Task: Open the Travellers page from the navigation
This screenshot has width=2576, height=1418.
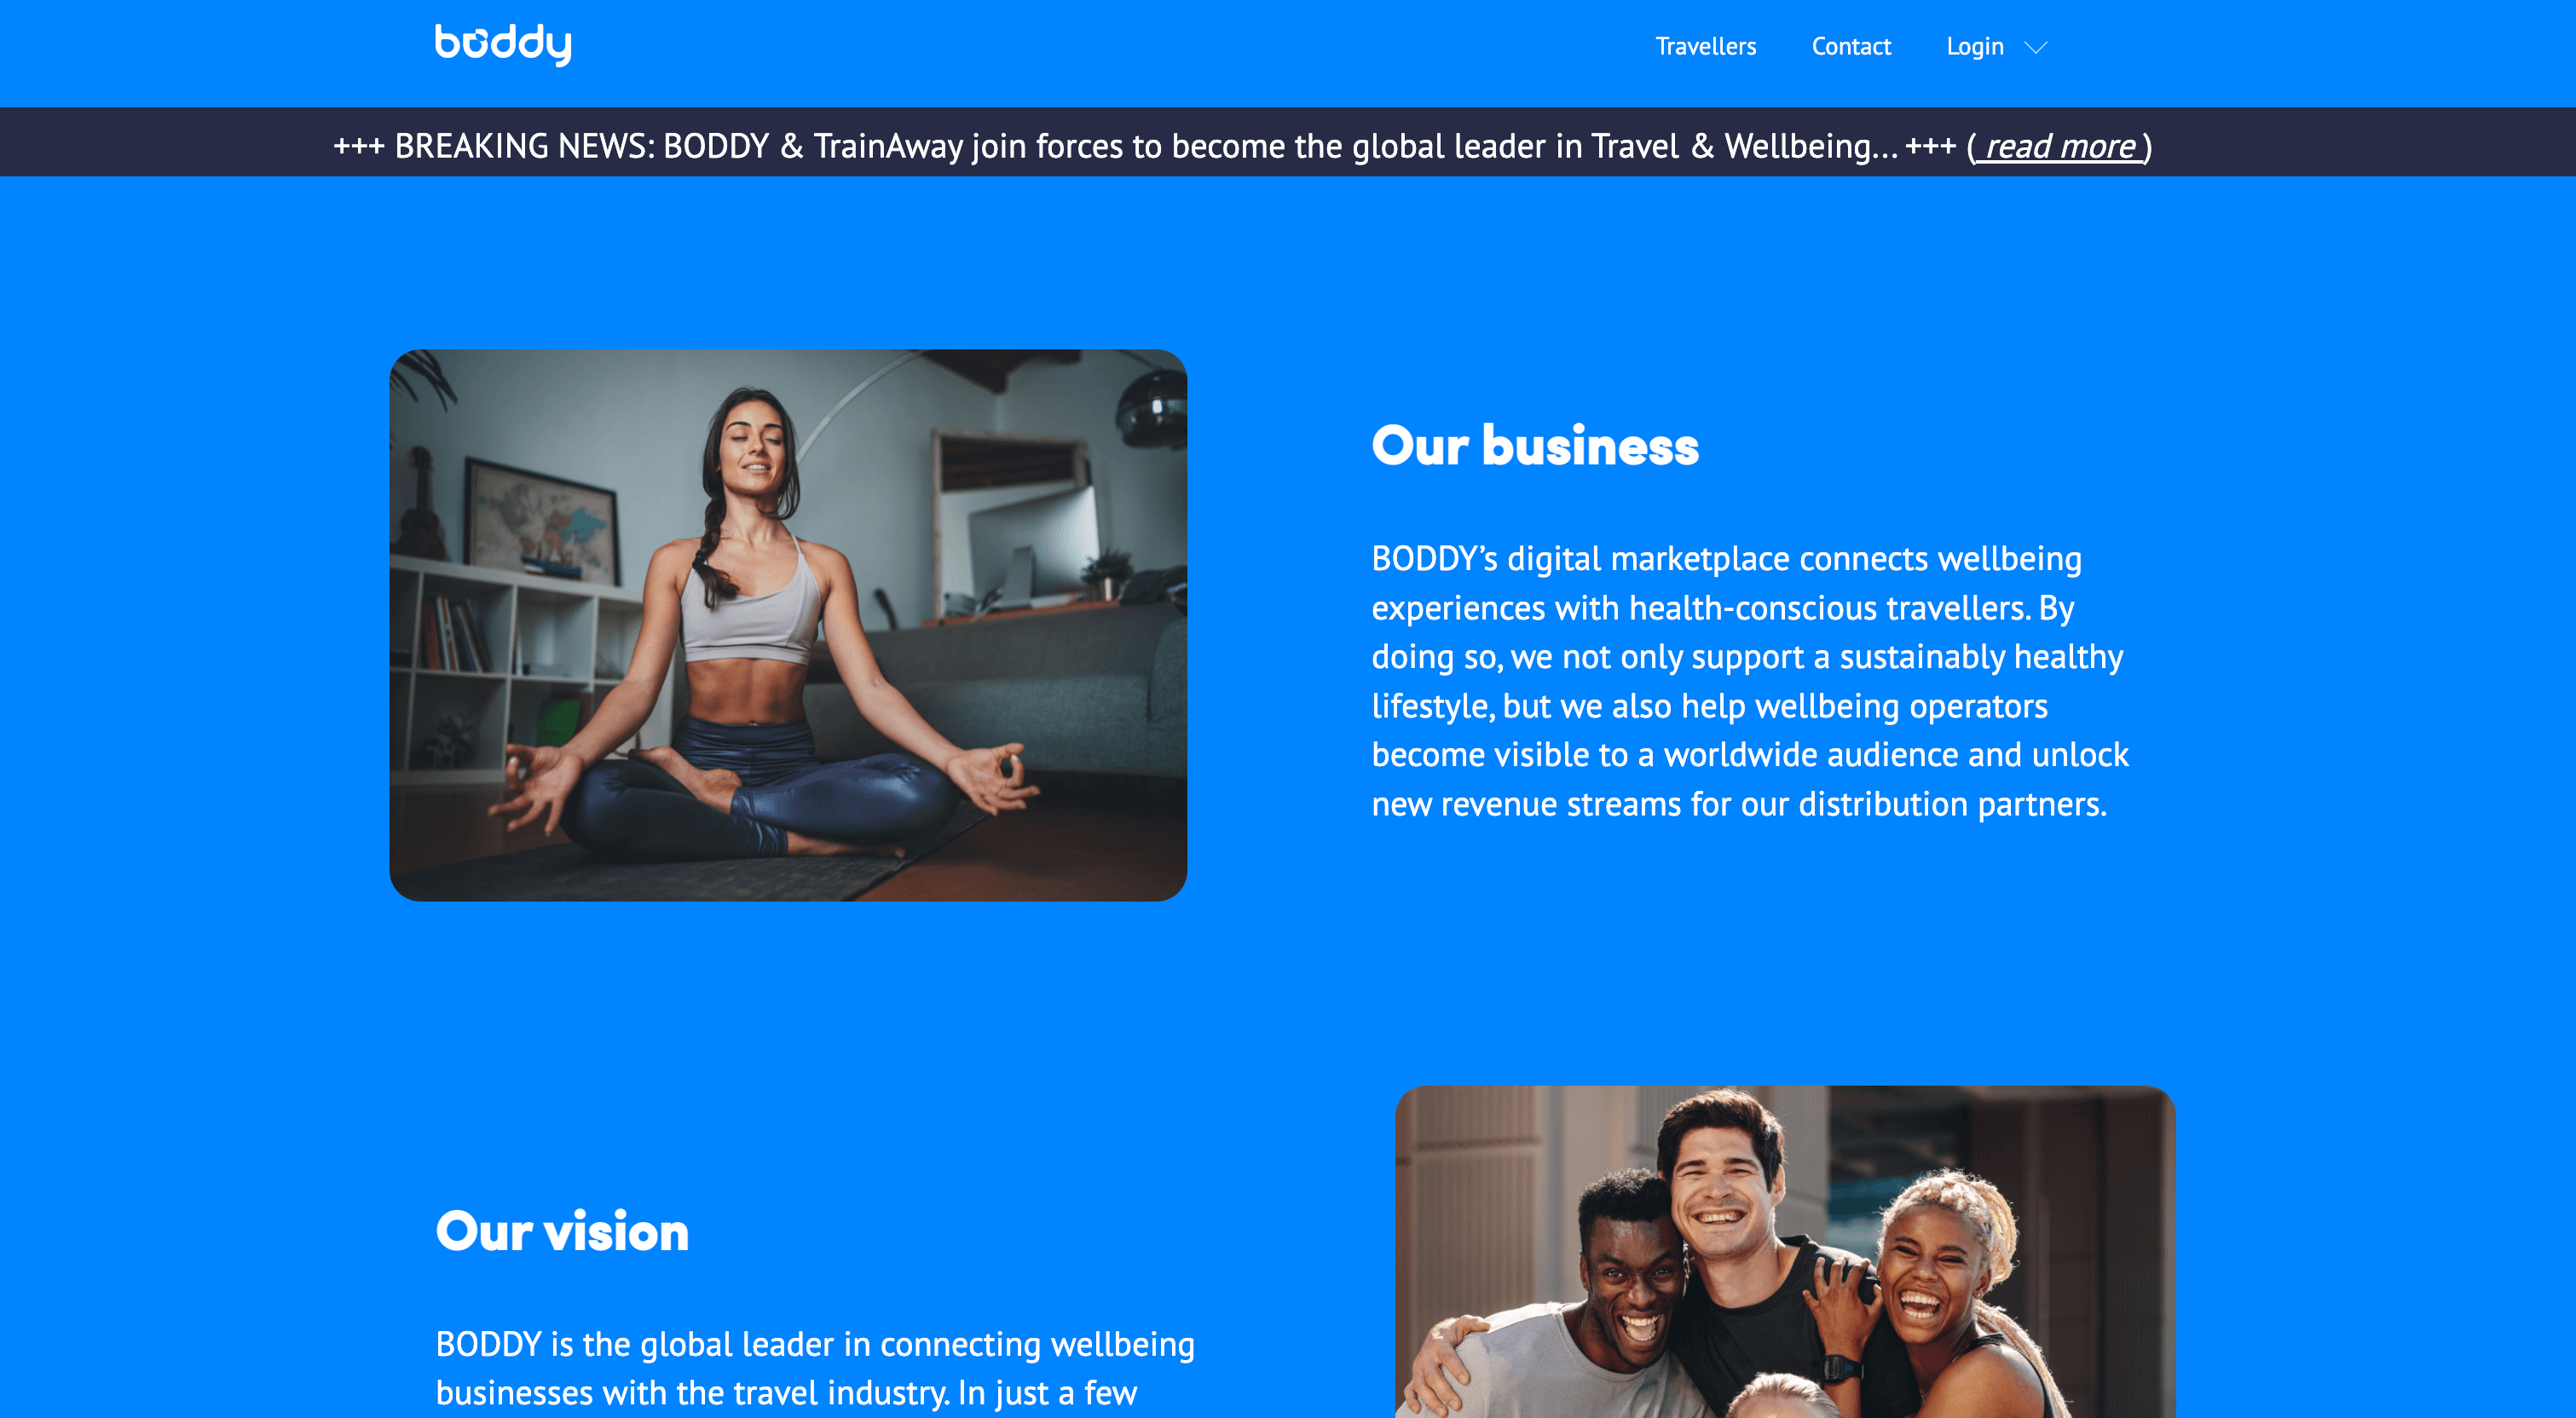Action: (x=1705, y=46)
